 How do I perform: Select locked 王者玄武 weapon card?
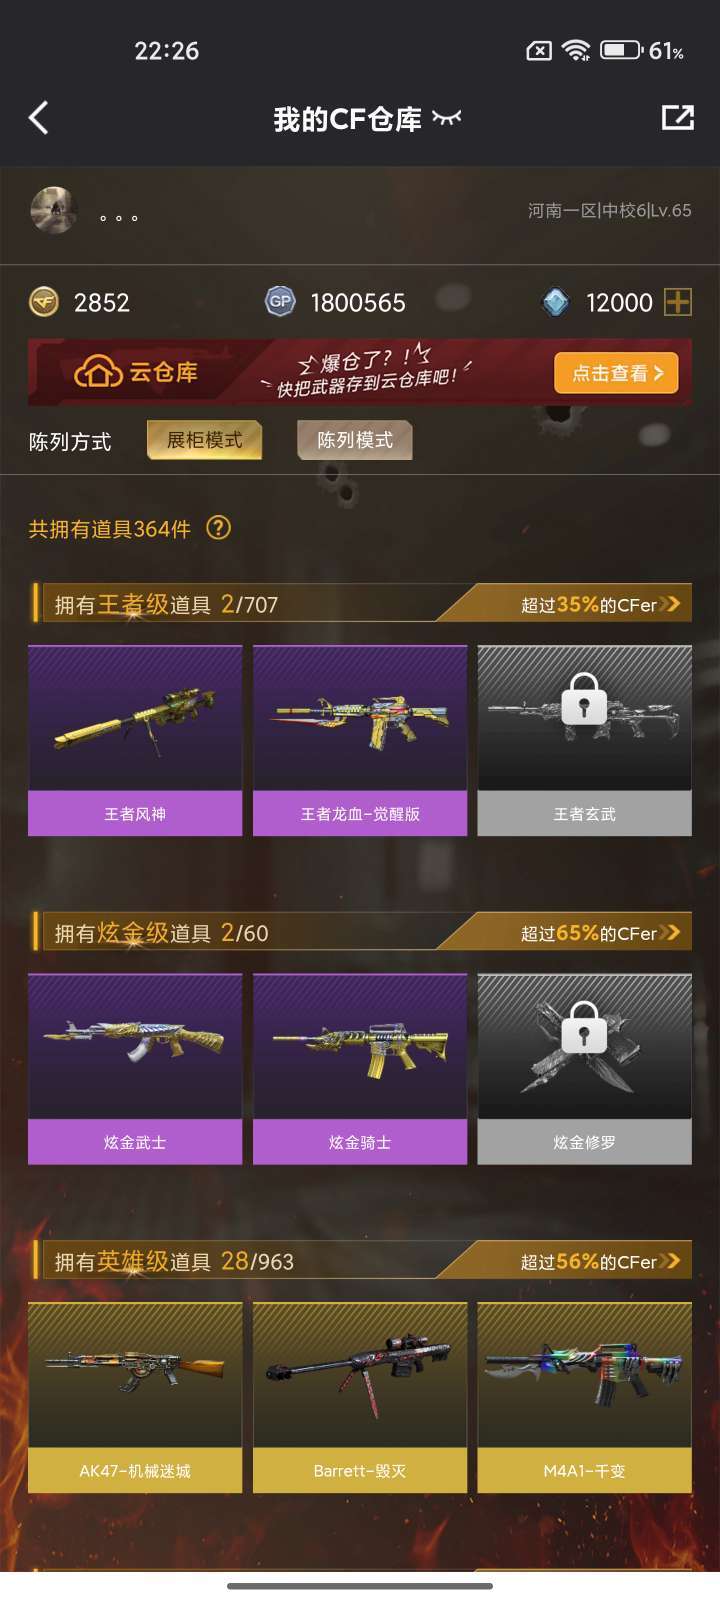coord(584,740)
